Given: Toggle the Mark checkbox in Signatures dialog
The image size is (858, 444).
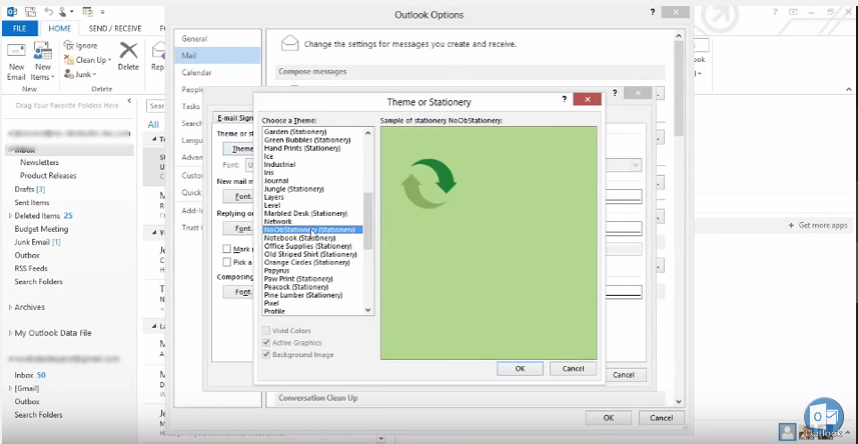Looking at the screenshot, I should point(227,249).
